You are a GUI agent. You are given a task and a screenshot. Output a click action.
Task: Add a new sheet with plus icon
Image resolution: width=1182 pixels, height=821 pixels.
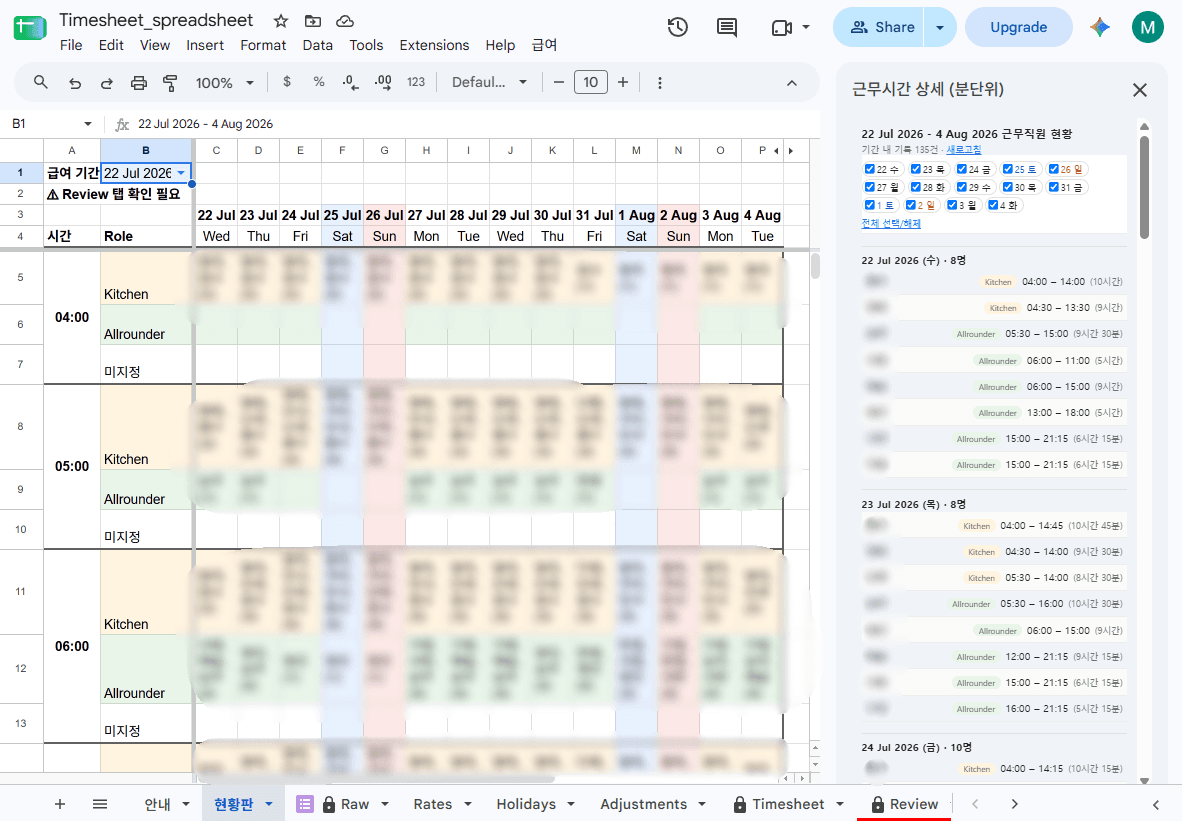[60, 804]
